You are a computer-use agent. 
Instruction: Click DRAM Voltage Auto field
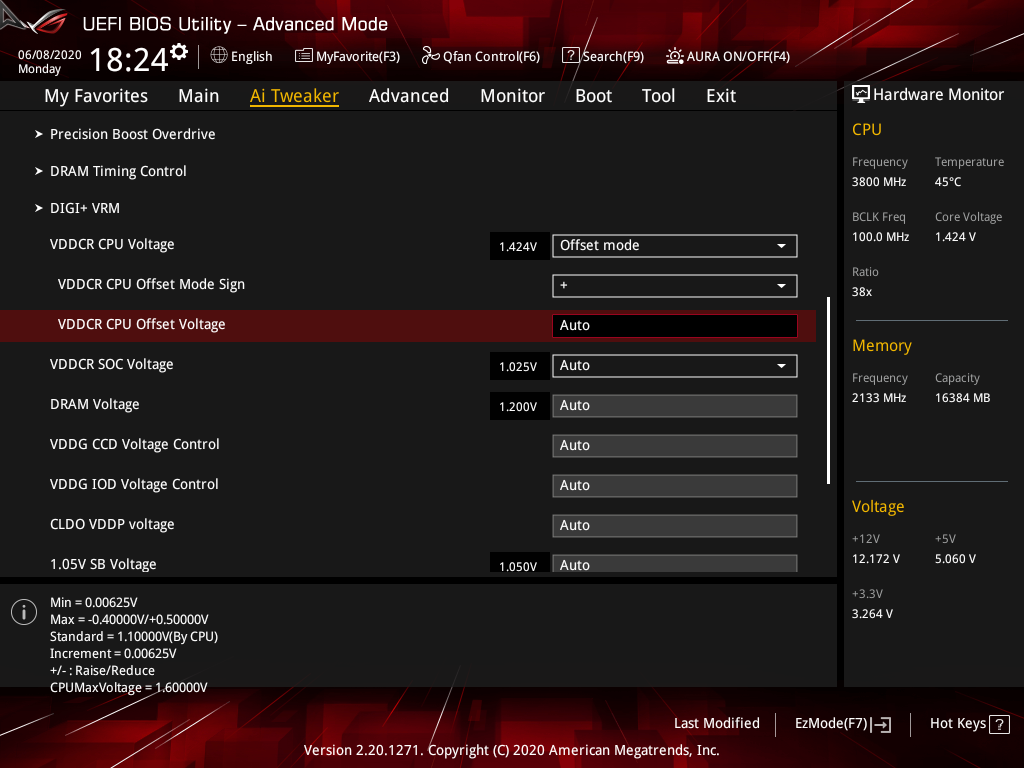point(675,406)
